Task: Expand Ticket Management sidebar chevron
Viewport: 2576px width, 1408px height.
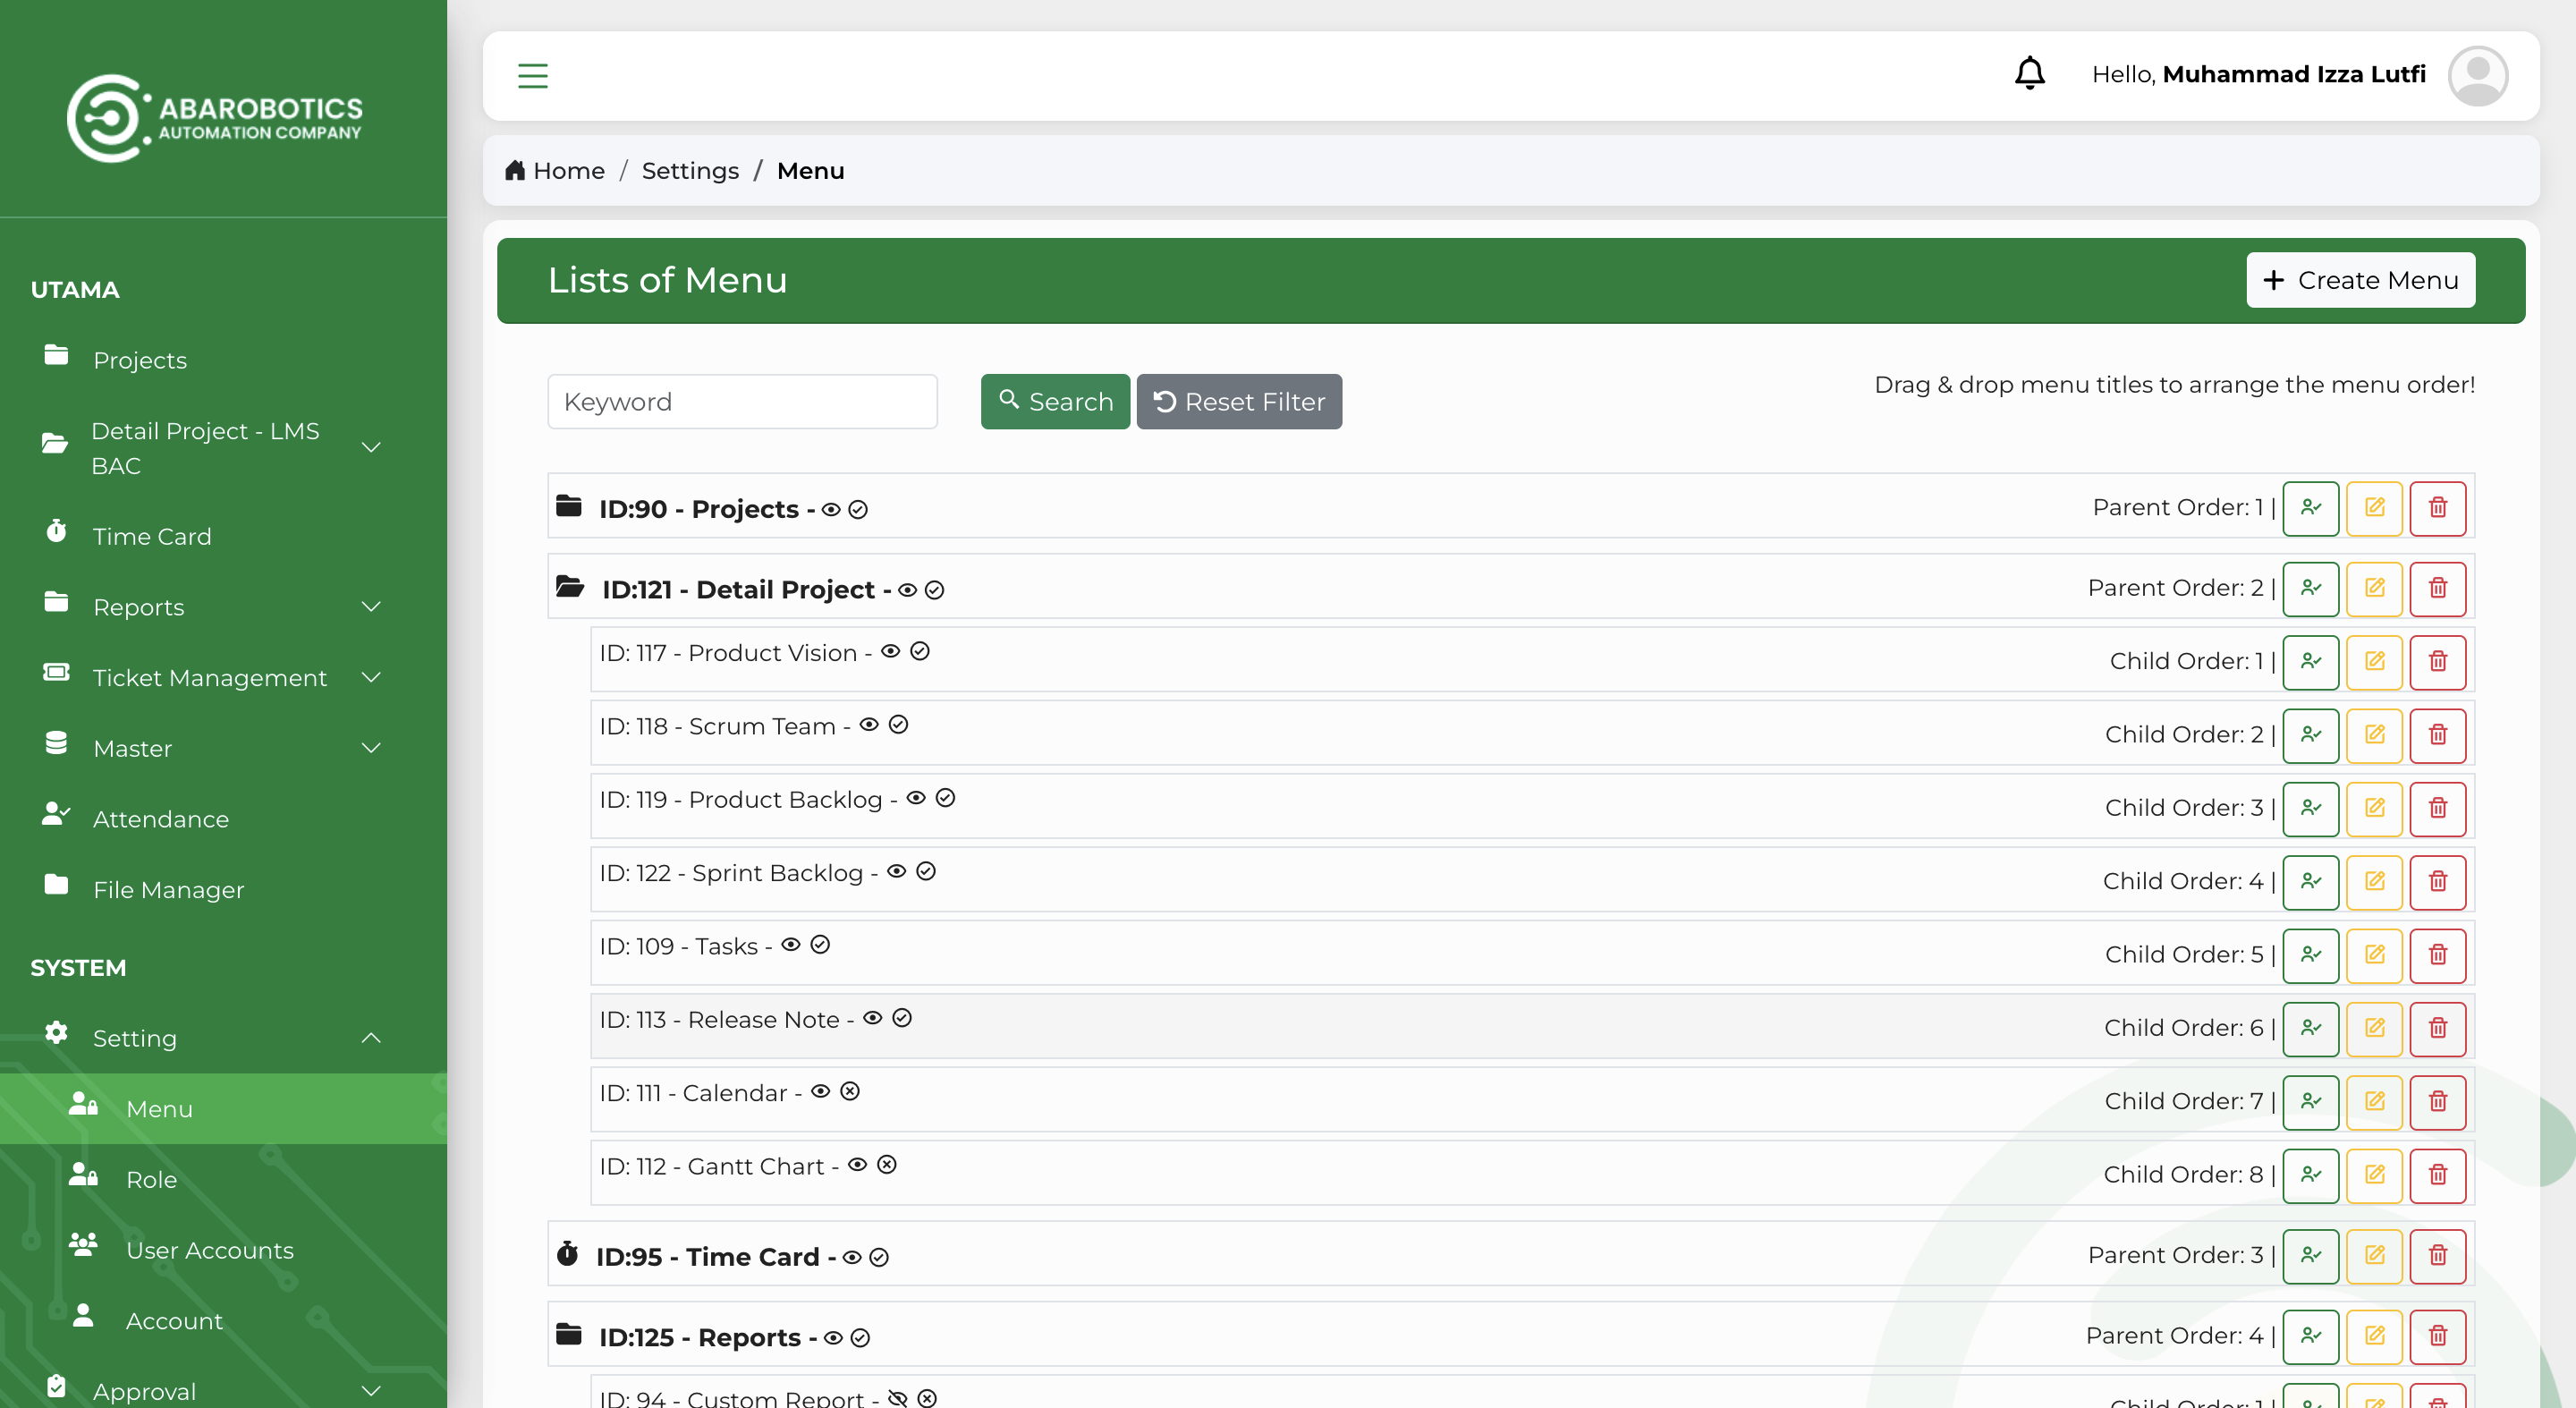Action: [x=371, y=678]
